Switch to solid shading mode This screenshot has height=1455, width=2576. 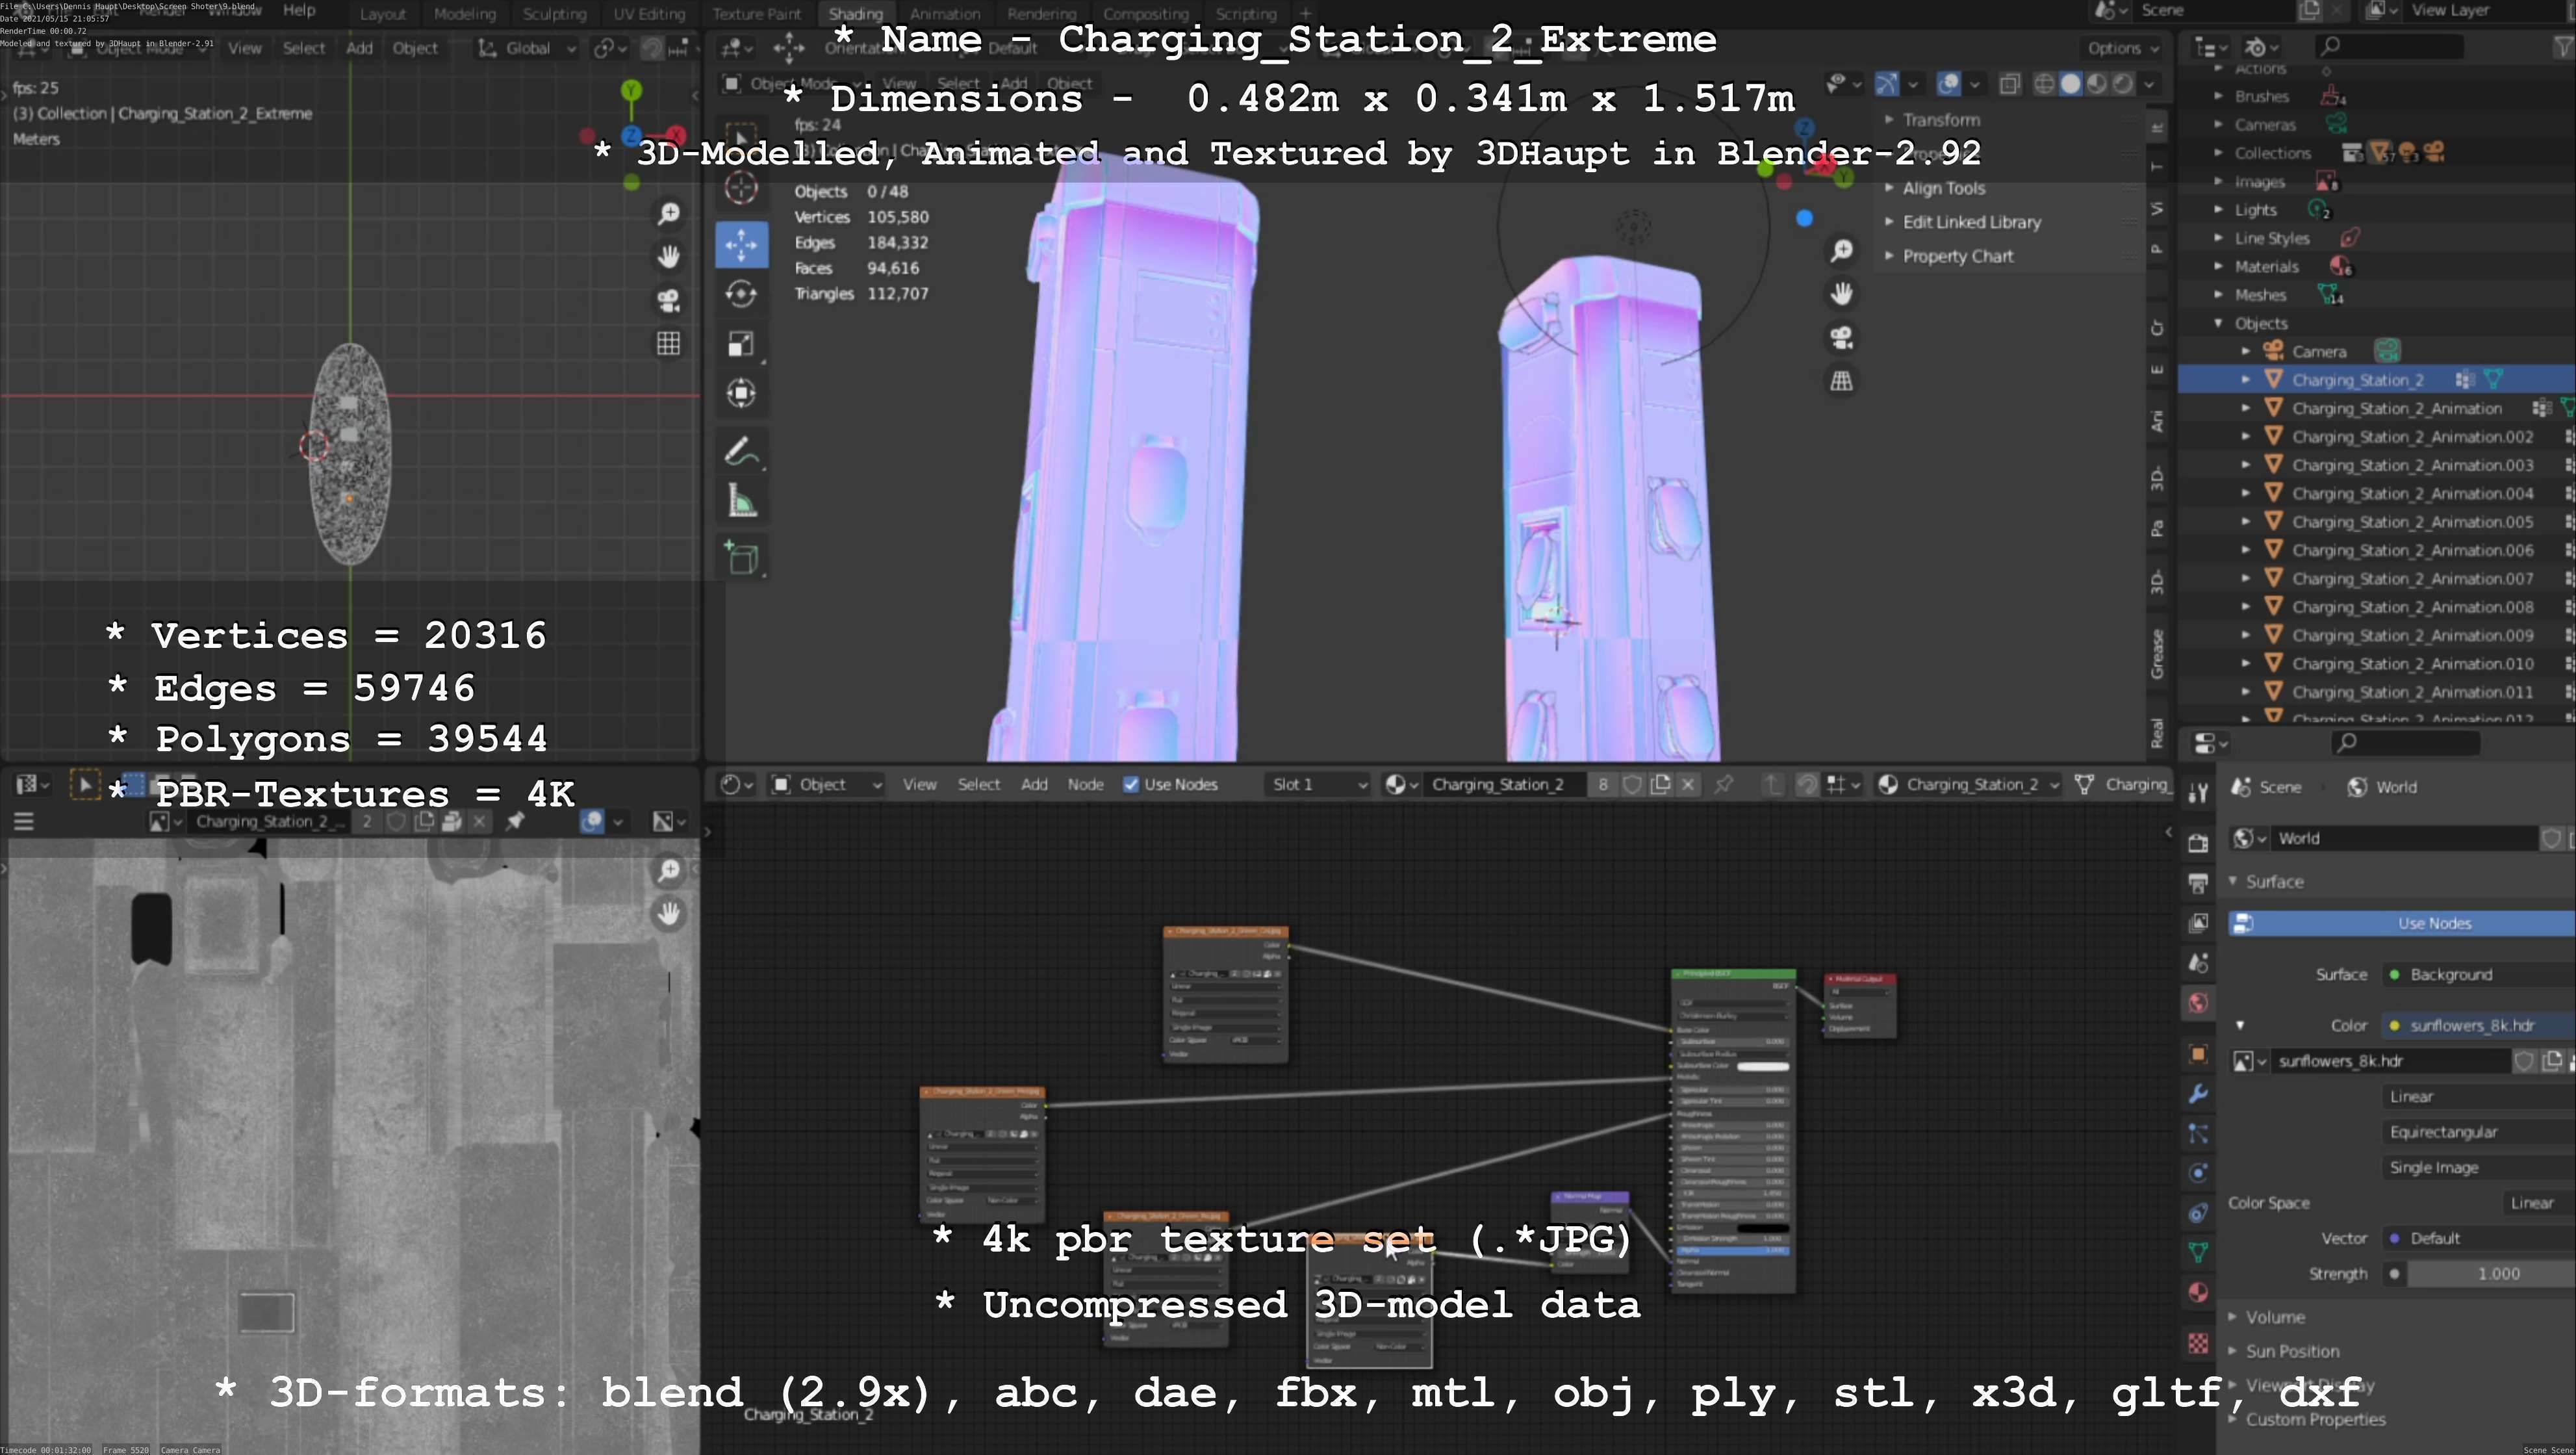tap(2070, 84)
